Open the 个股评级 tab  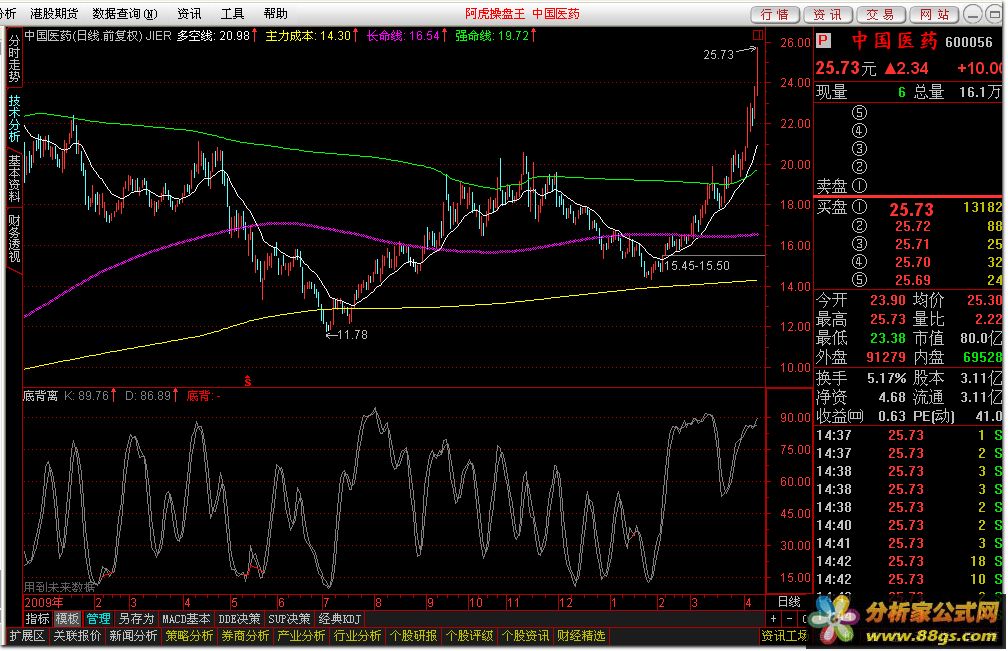[469, 636]
